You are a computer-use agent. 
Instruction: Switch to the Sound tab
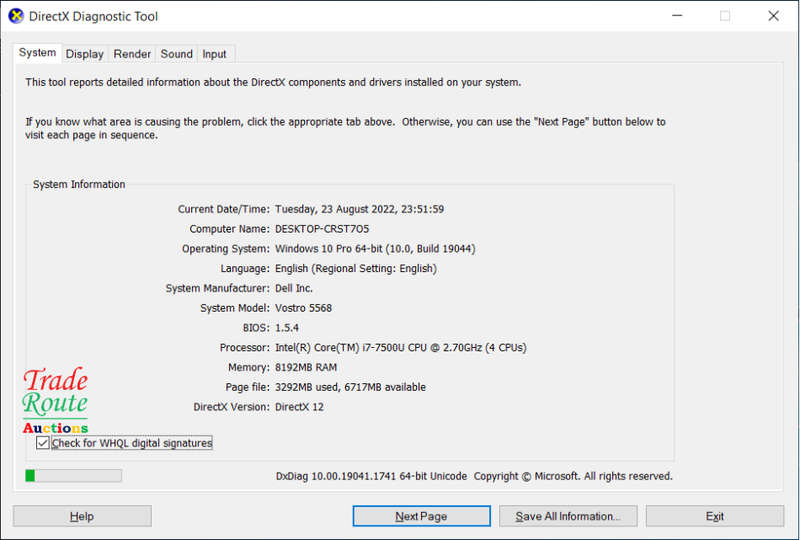(177, 54)
